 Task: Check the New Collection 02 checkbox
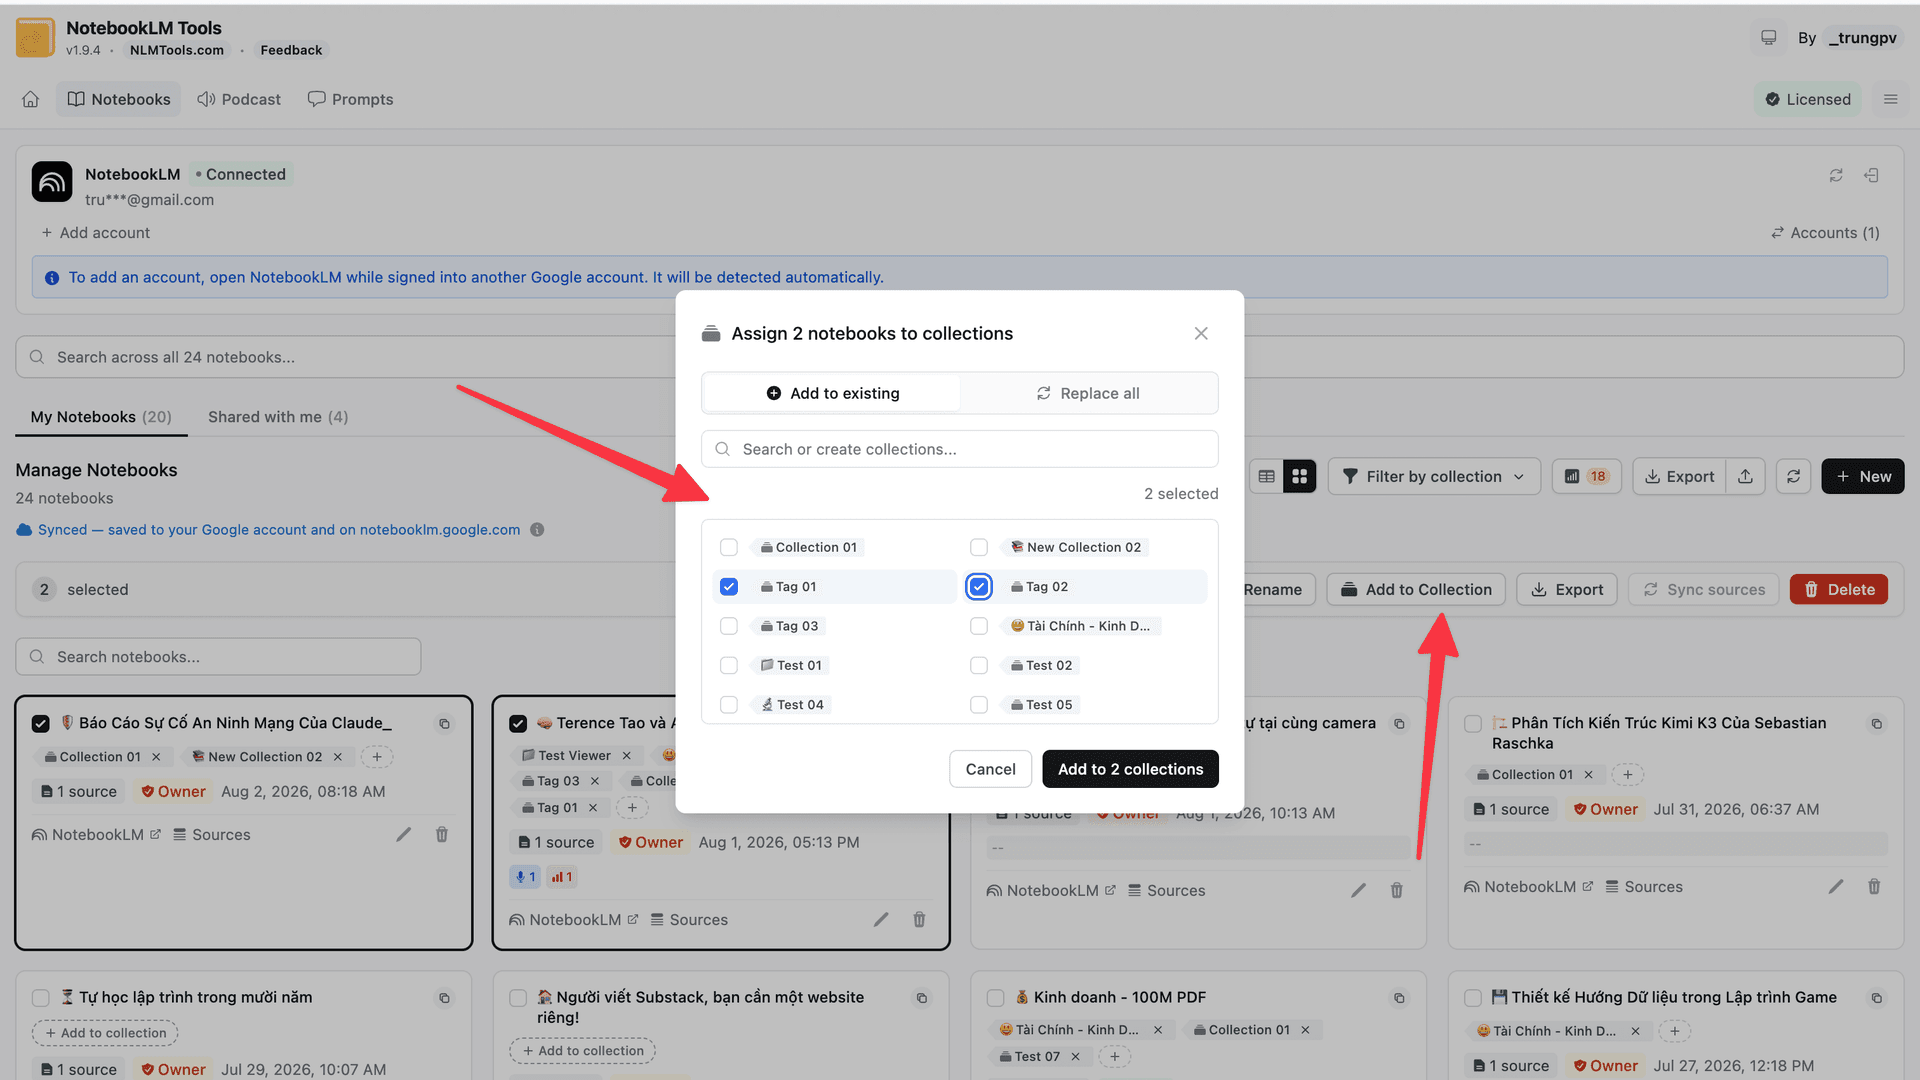coord(979,548)
